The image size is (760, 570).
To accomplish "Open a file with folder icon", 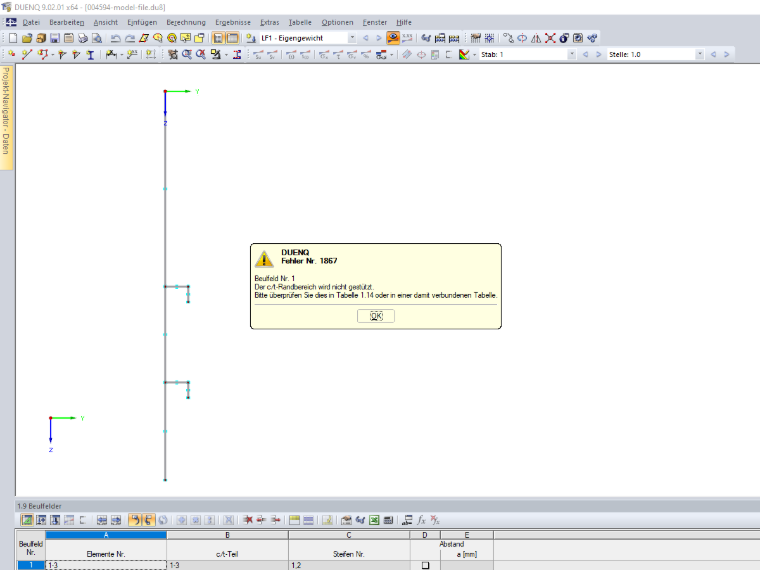I will 27,38.
